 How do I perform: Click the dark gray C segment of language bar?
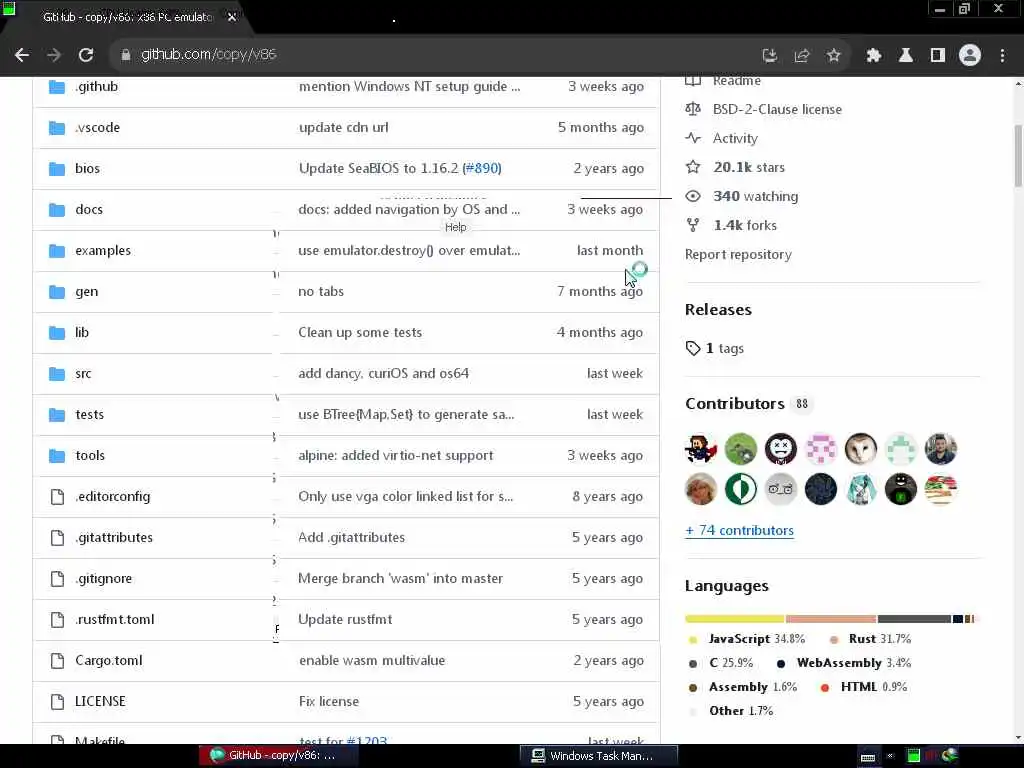point(914,618)
